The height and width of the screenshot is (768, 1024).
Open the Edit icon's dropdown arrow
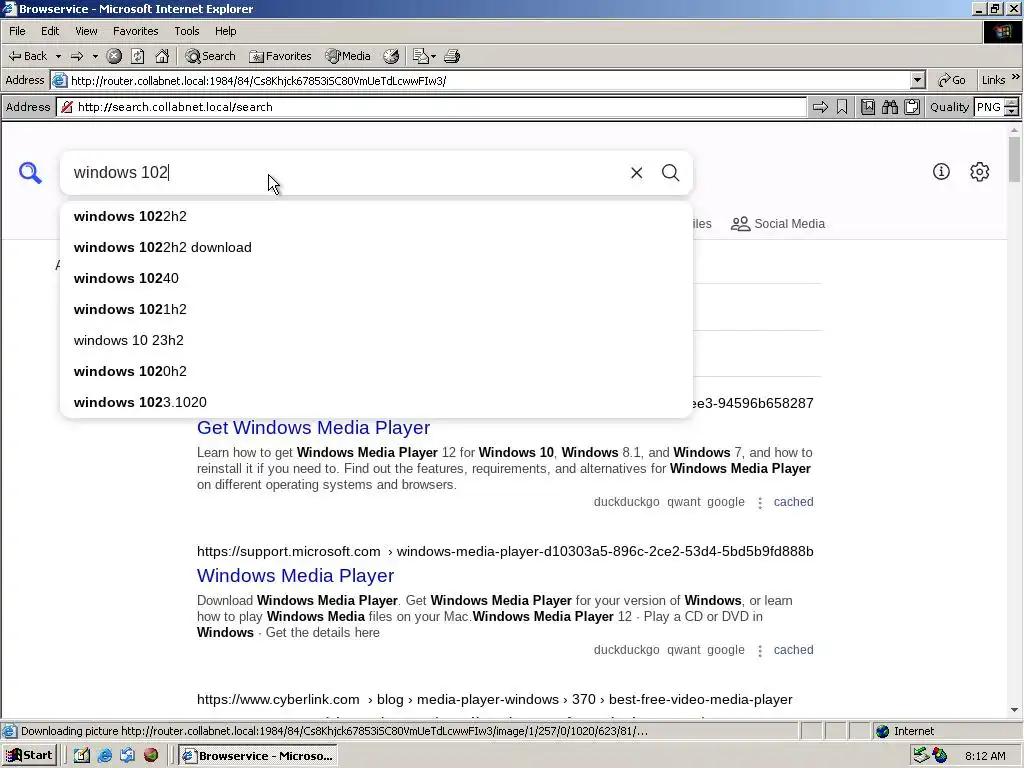tap(433, 56)
